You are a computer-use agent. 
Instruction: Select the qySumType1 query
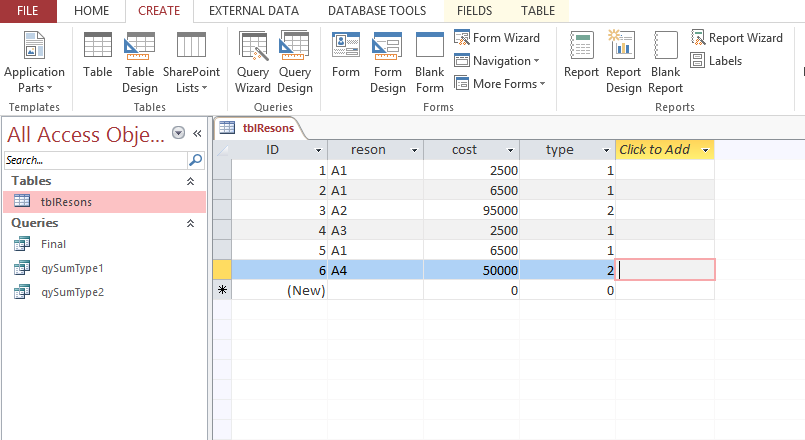tap(71, 268)
